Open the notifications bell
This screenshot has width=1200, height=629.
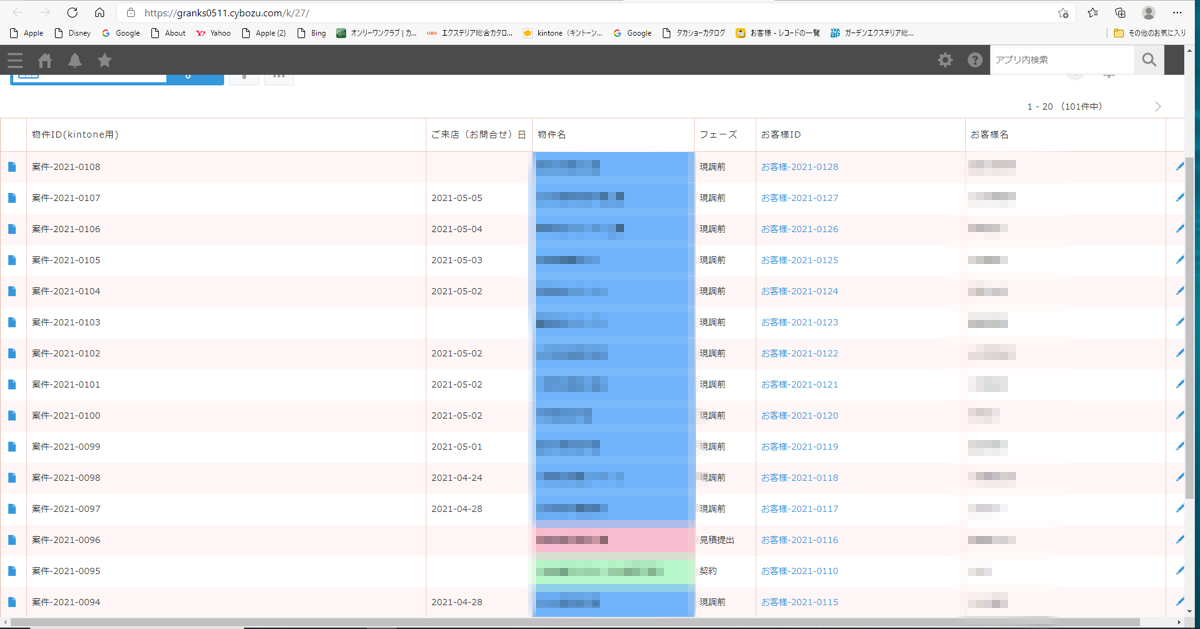click(x=75, y=61)
